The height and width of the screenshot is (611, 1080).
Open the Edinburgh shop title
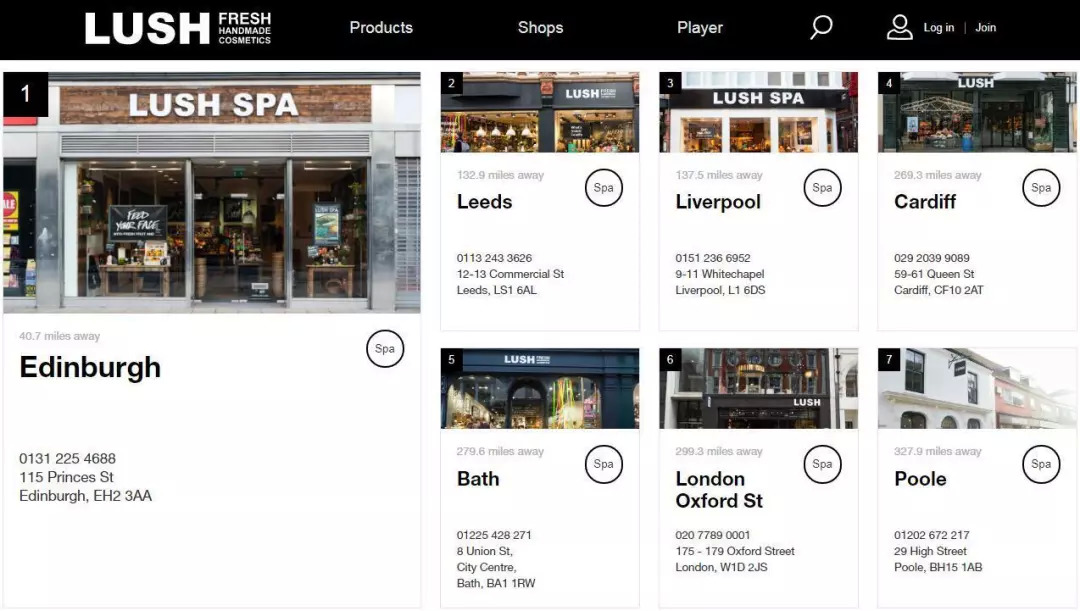click(x=90, y=367)
